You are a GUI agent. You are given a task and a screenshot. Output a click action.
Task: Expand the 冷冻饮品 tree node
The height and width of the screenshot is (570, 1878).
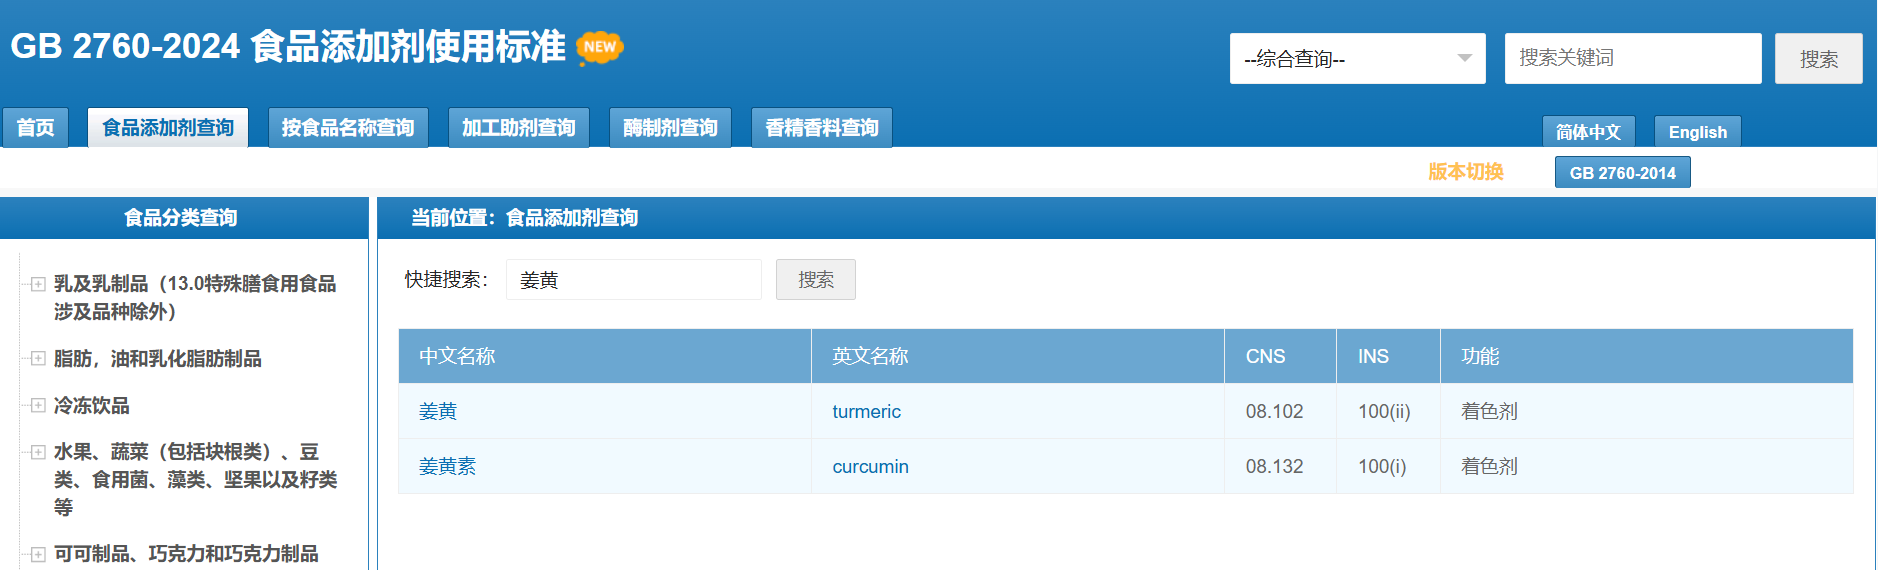[38, 405]
